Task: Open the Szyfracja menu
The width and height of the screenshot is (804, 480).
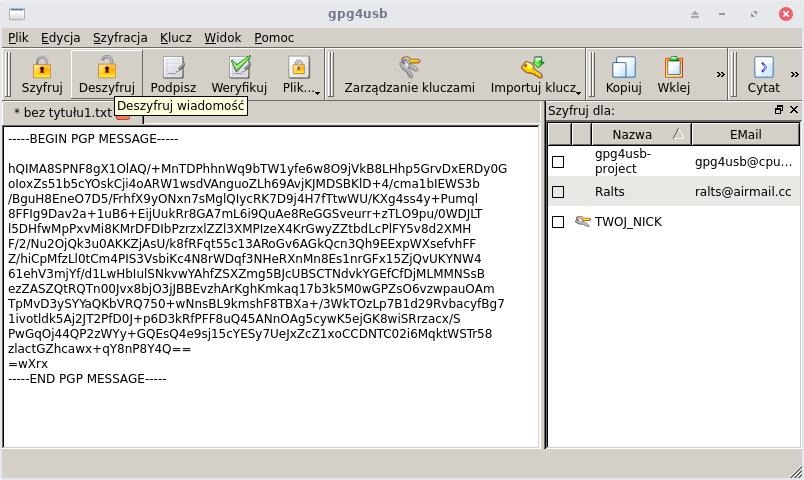Action: pos(120,37)
